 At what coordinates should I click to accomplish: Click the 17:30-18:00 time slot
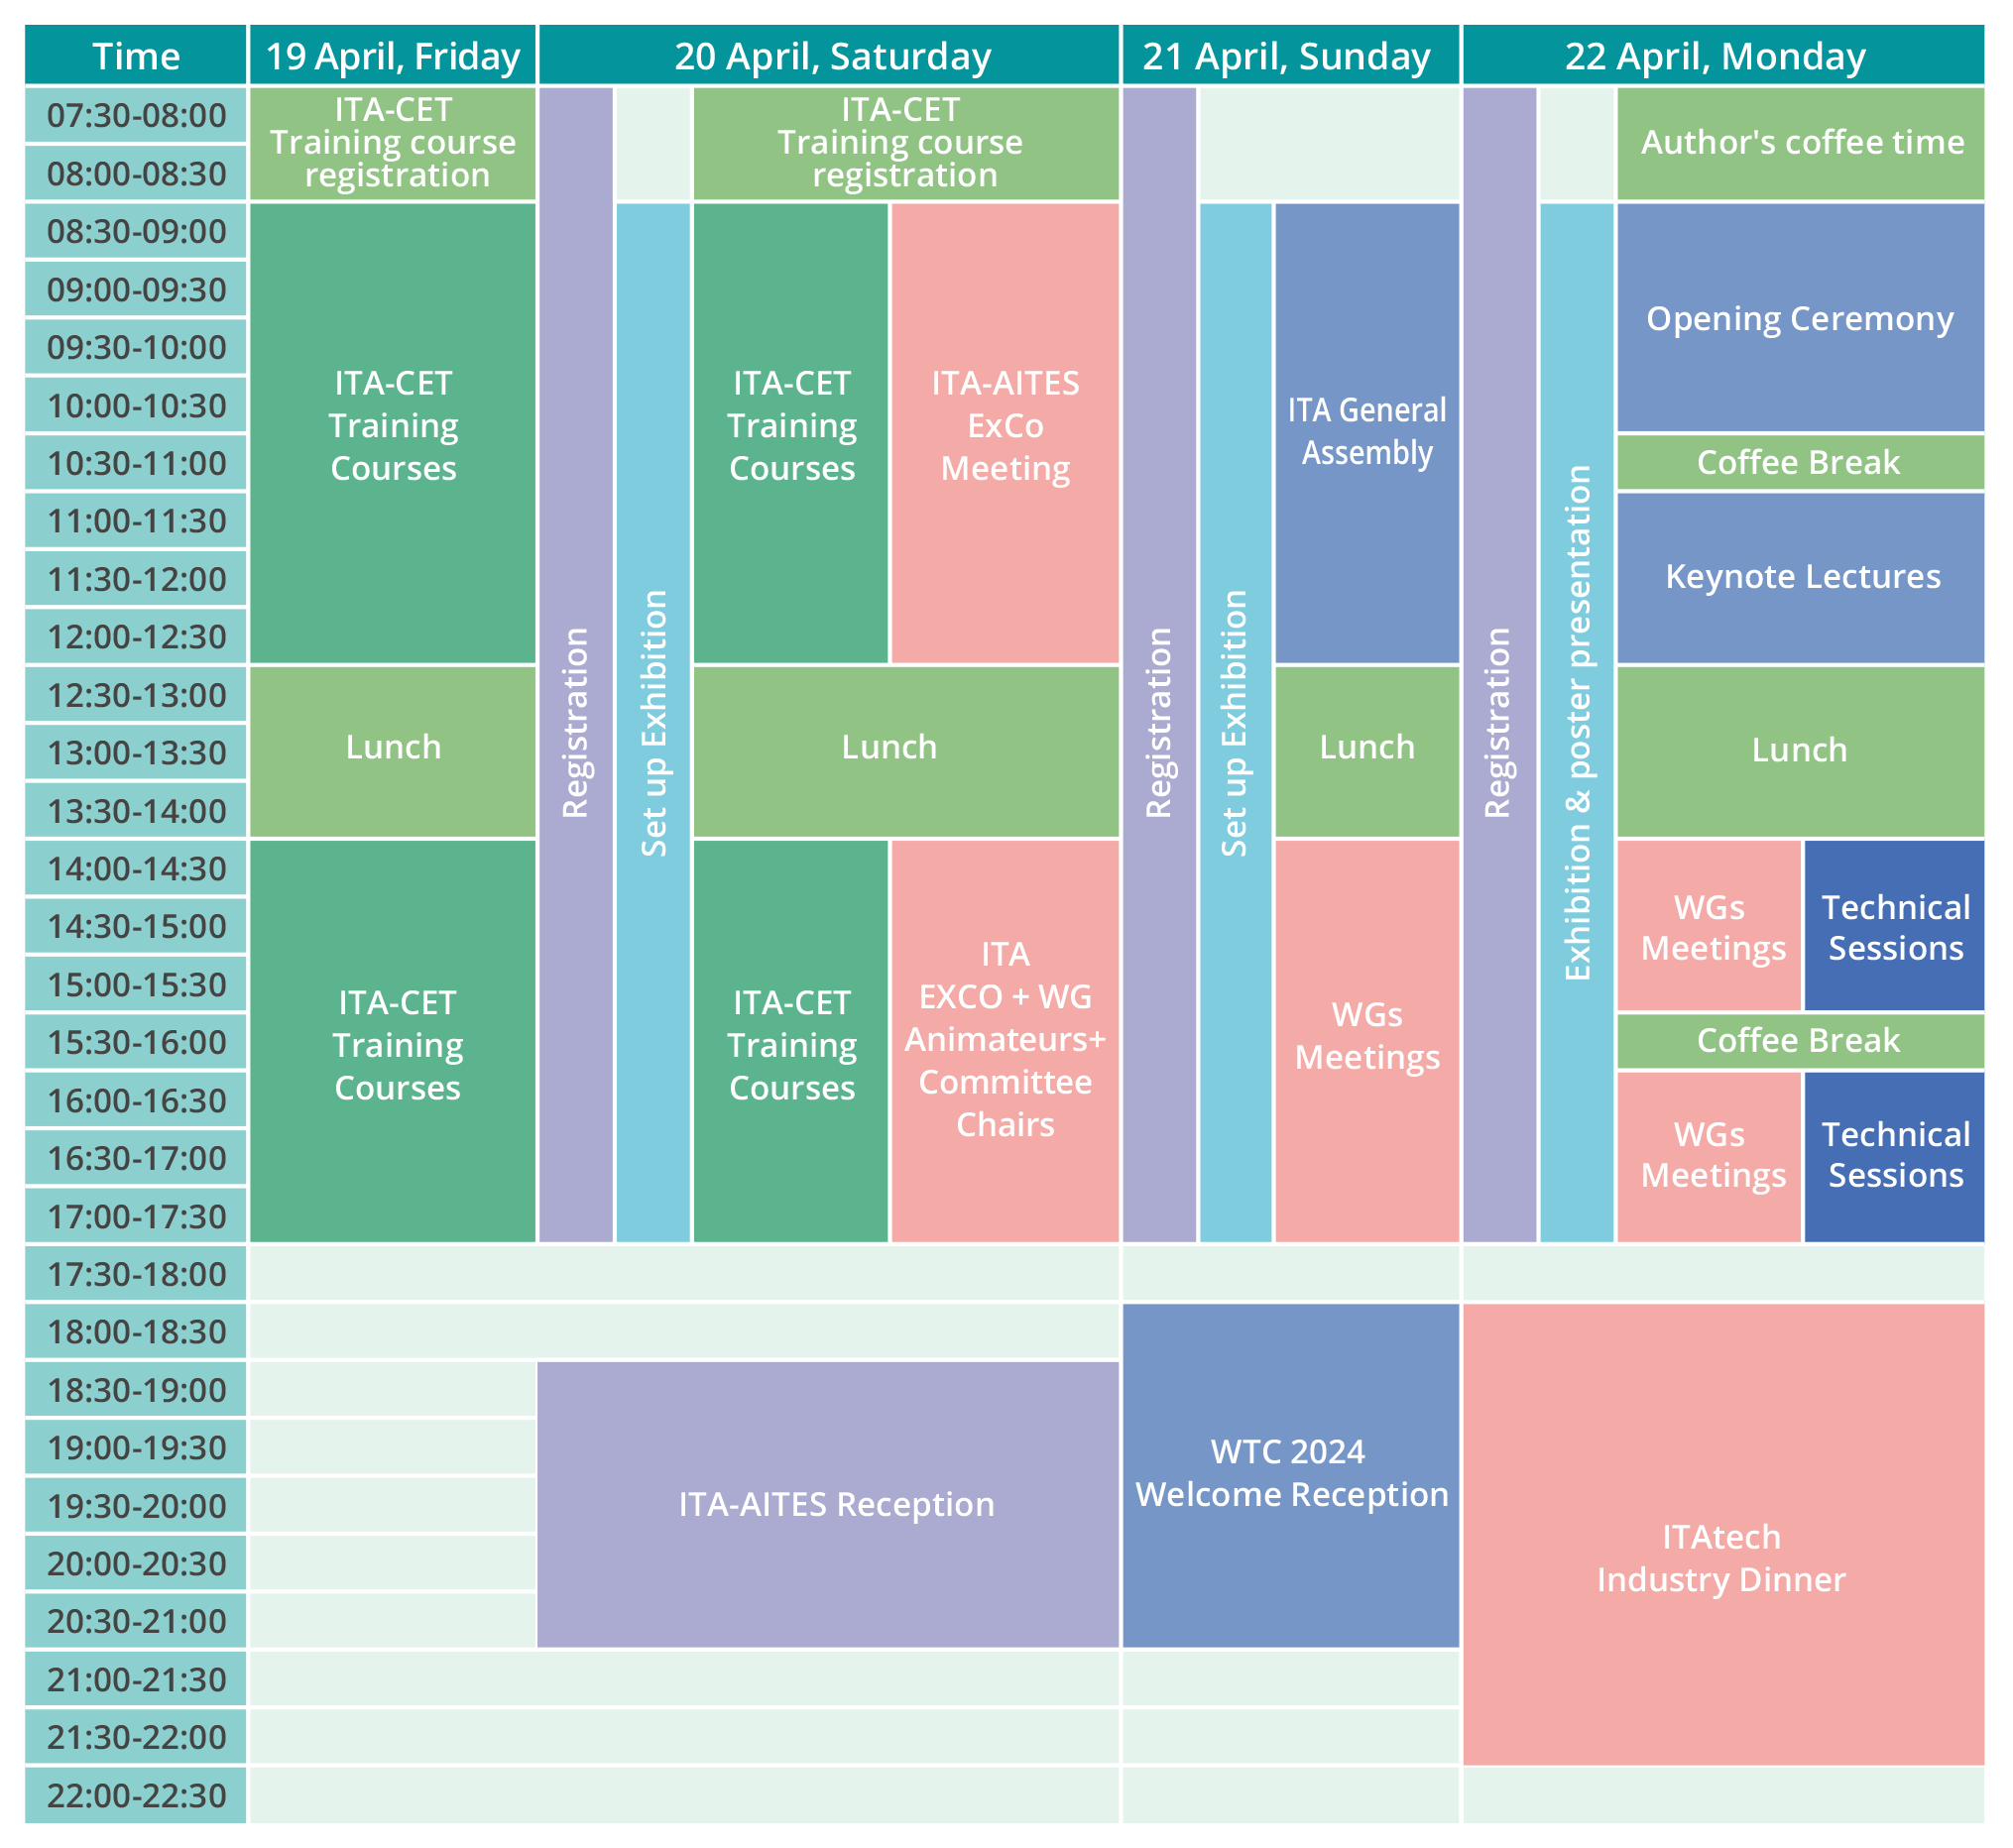(x=136, y=1274)
